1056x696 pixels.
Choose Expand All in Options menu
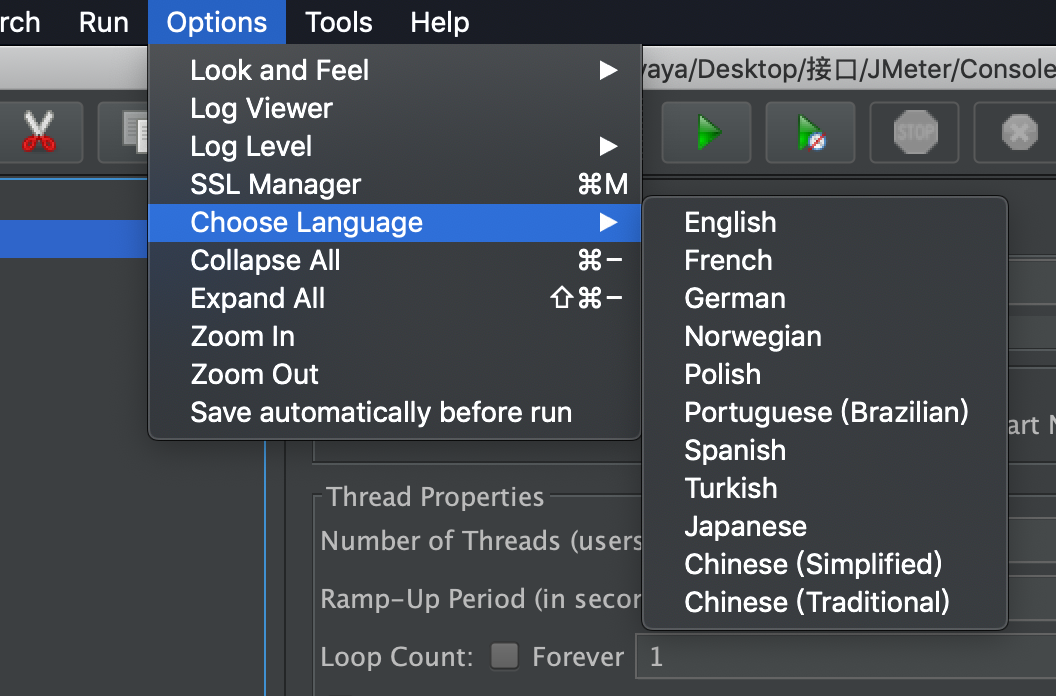point(394,298)
